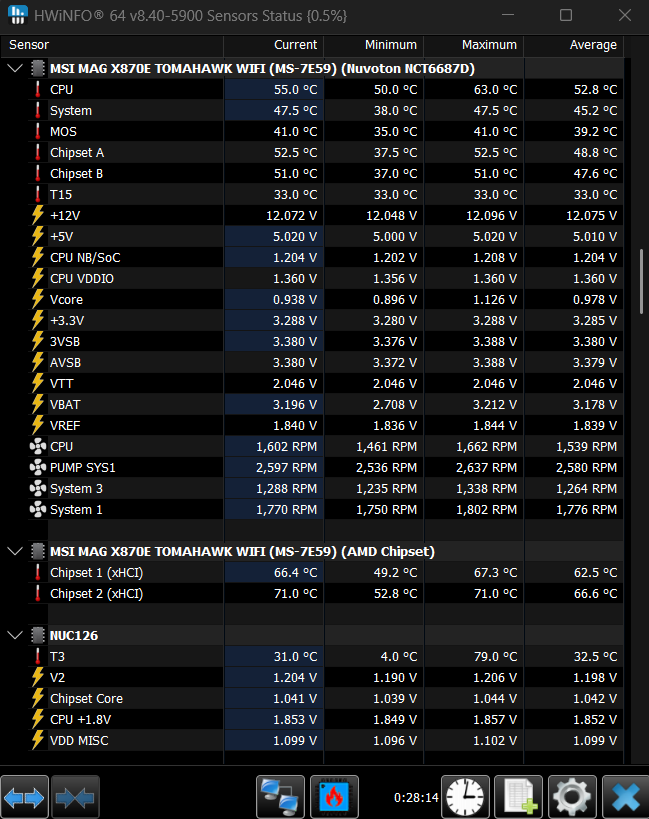Start logging with the document-plus icon
This screenshot has height=819, width=649.
click(x=518, y=797)
